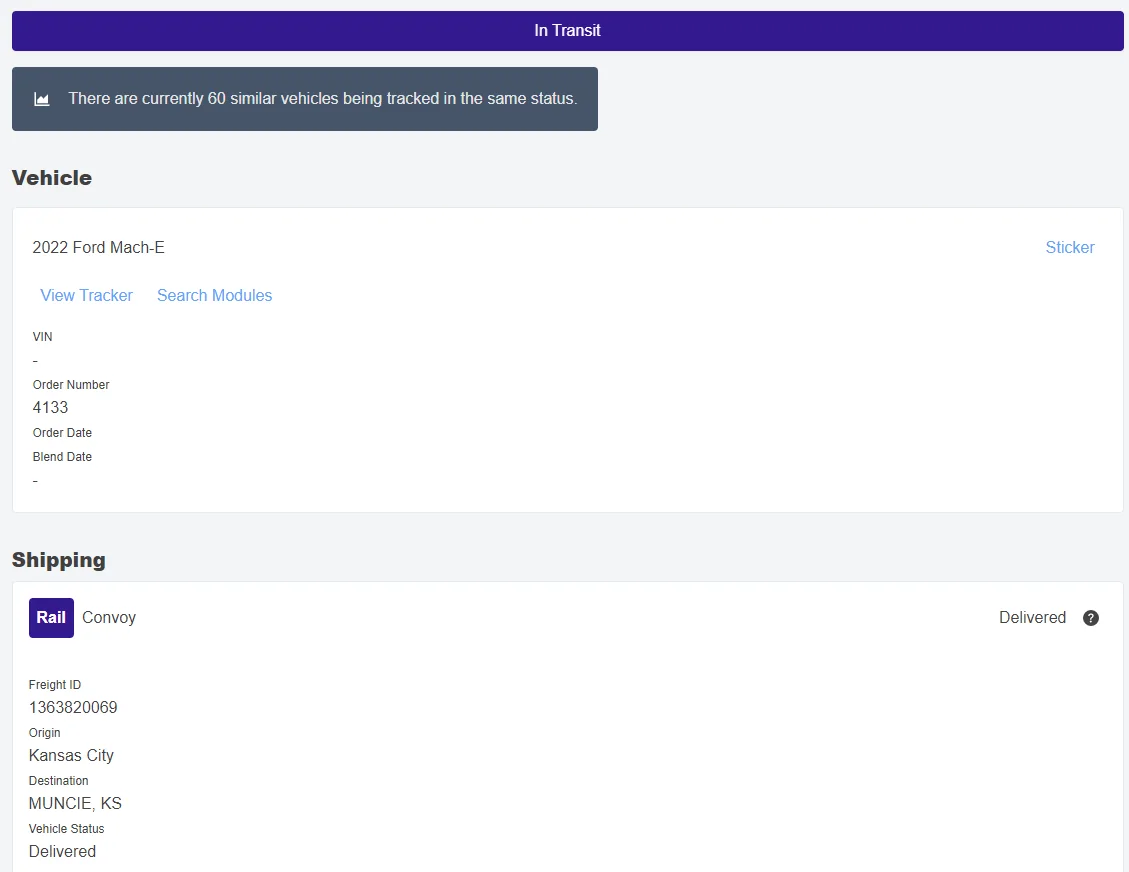Open the Search Modules link
Viewport: 1129px width, 872px height.
coord(215,295)
